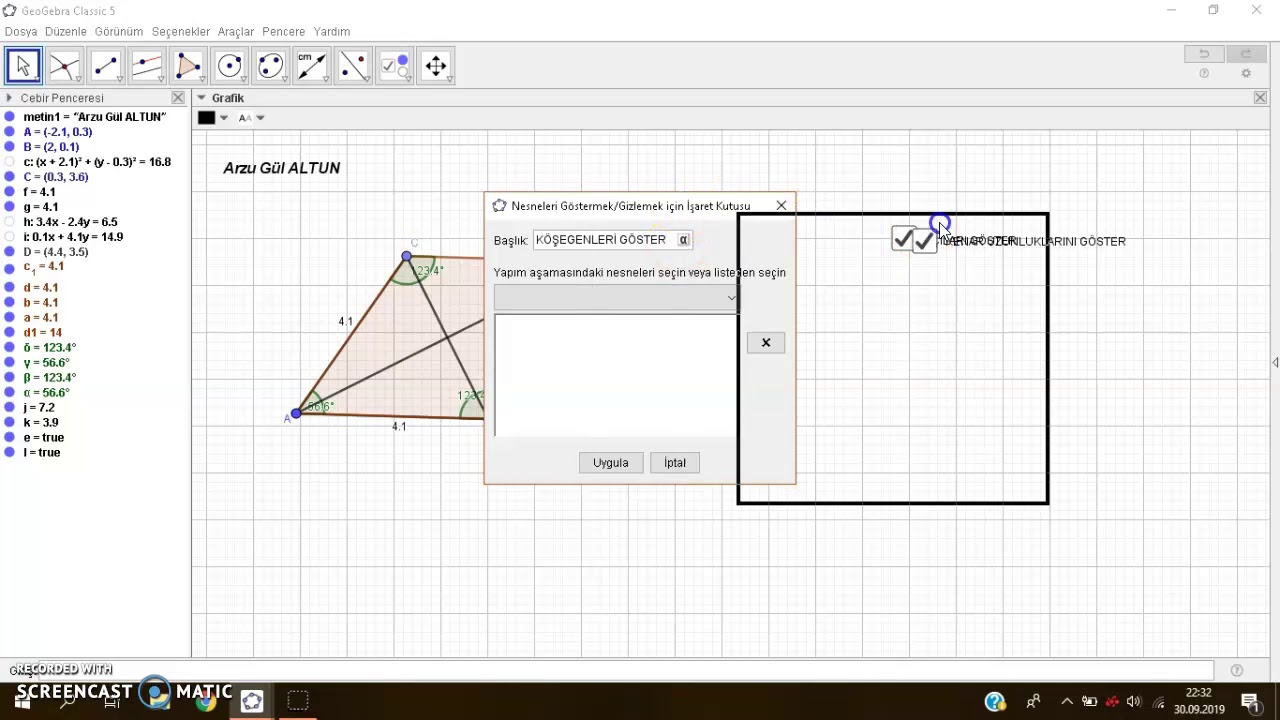
Task: Click the Redo arrow button
Action: 1246,54
